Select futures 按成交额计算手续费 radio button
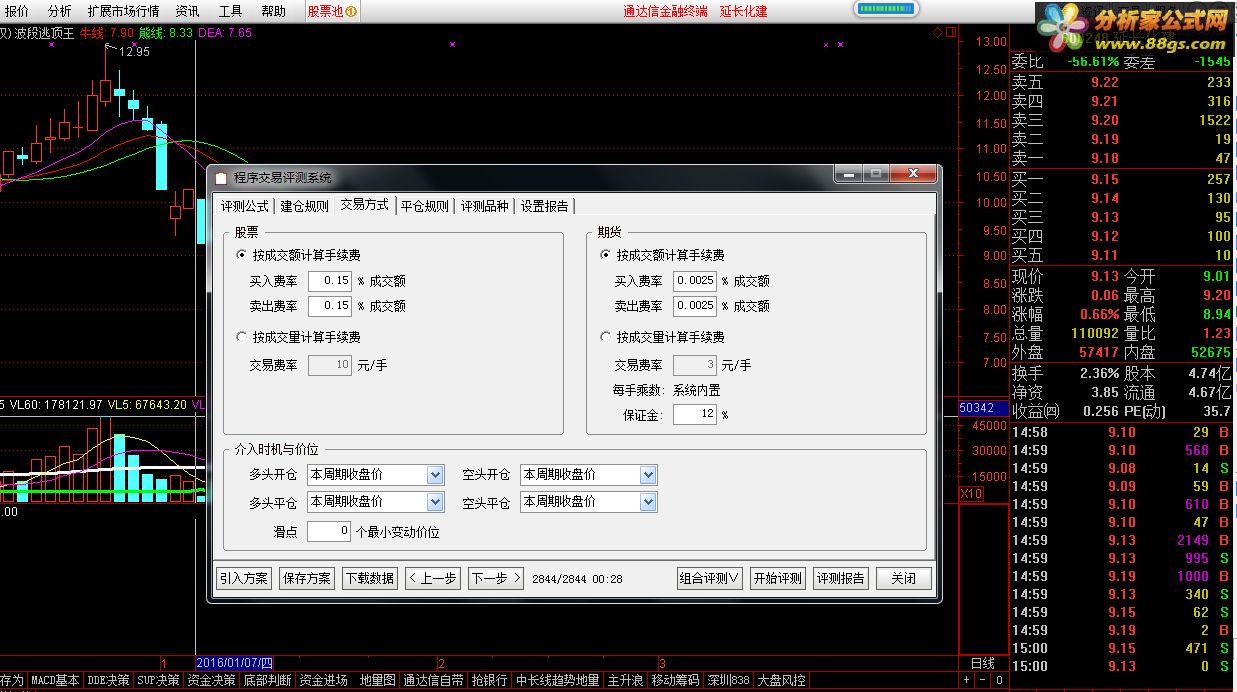 click(x=605, y=255)
